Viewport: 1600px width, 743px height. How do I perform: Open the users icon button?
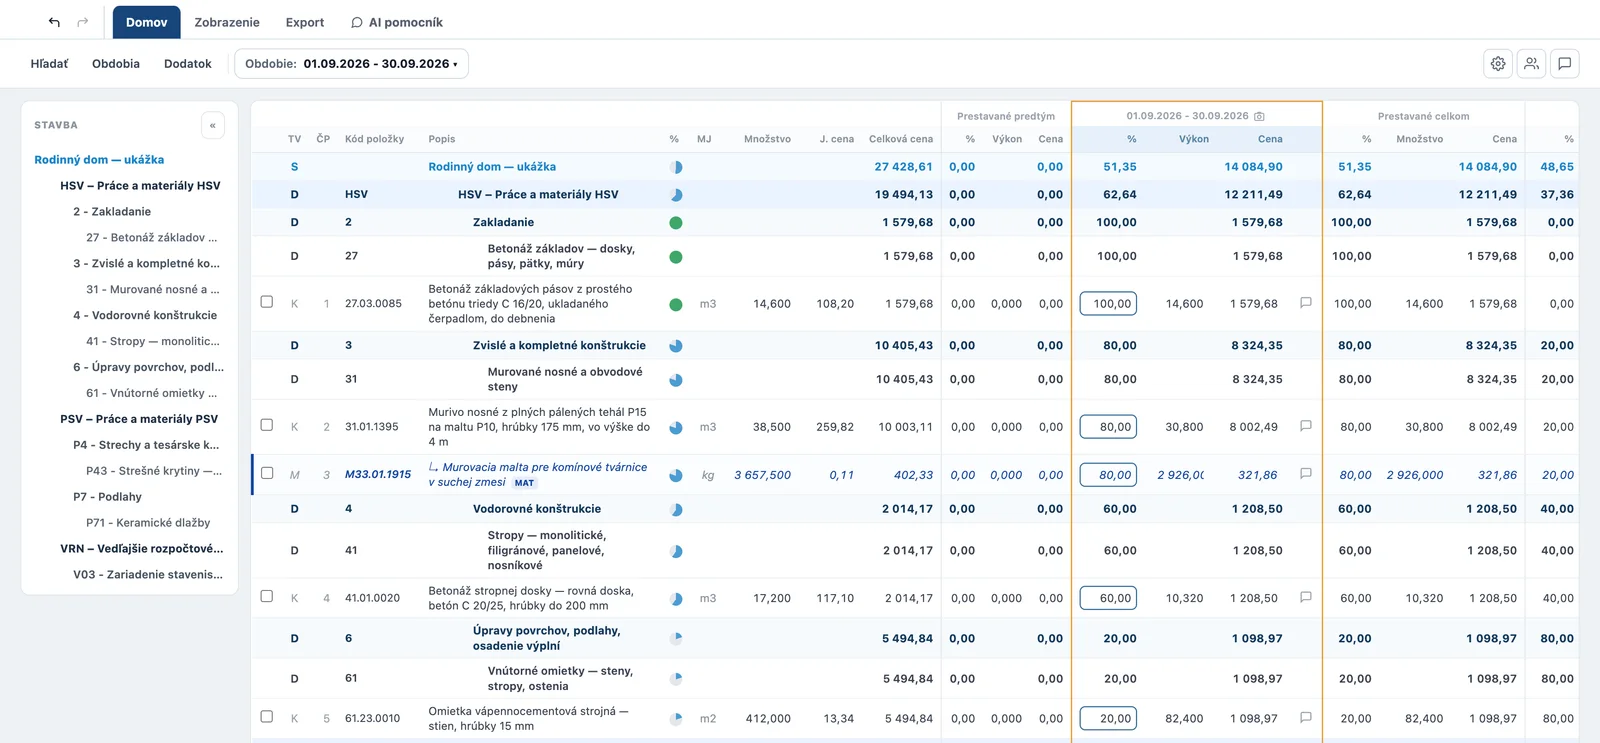(1531, 63)
